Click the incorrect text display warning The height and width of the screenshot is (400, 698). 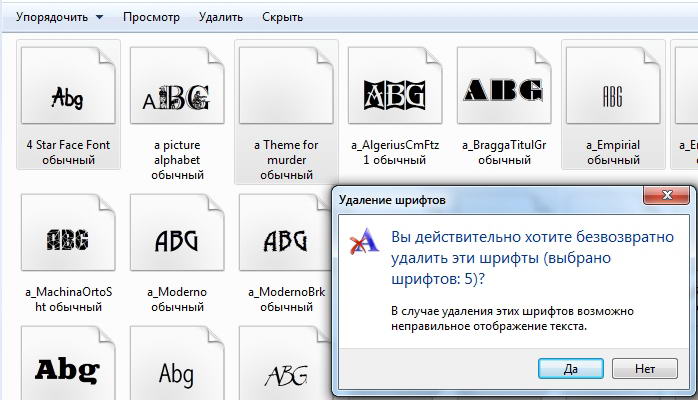(512, 319)
